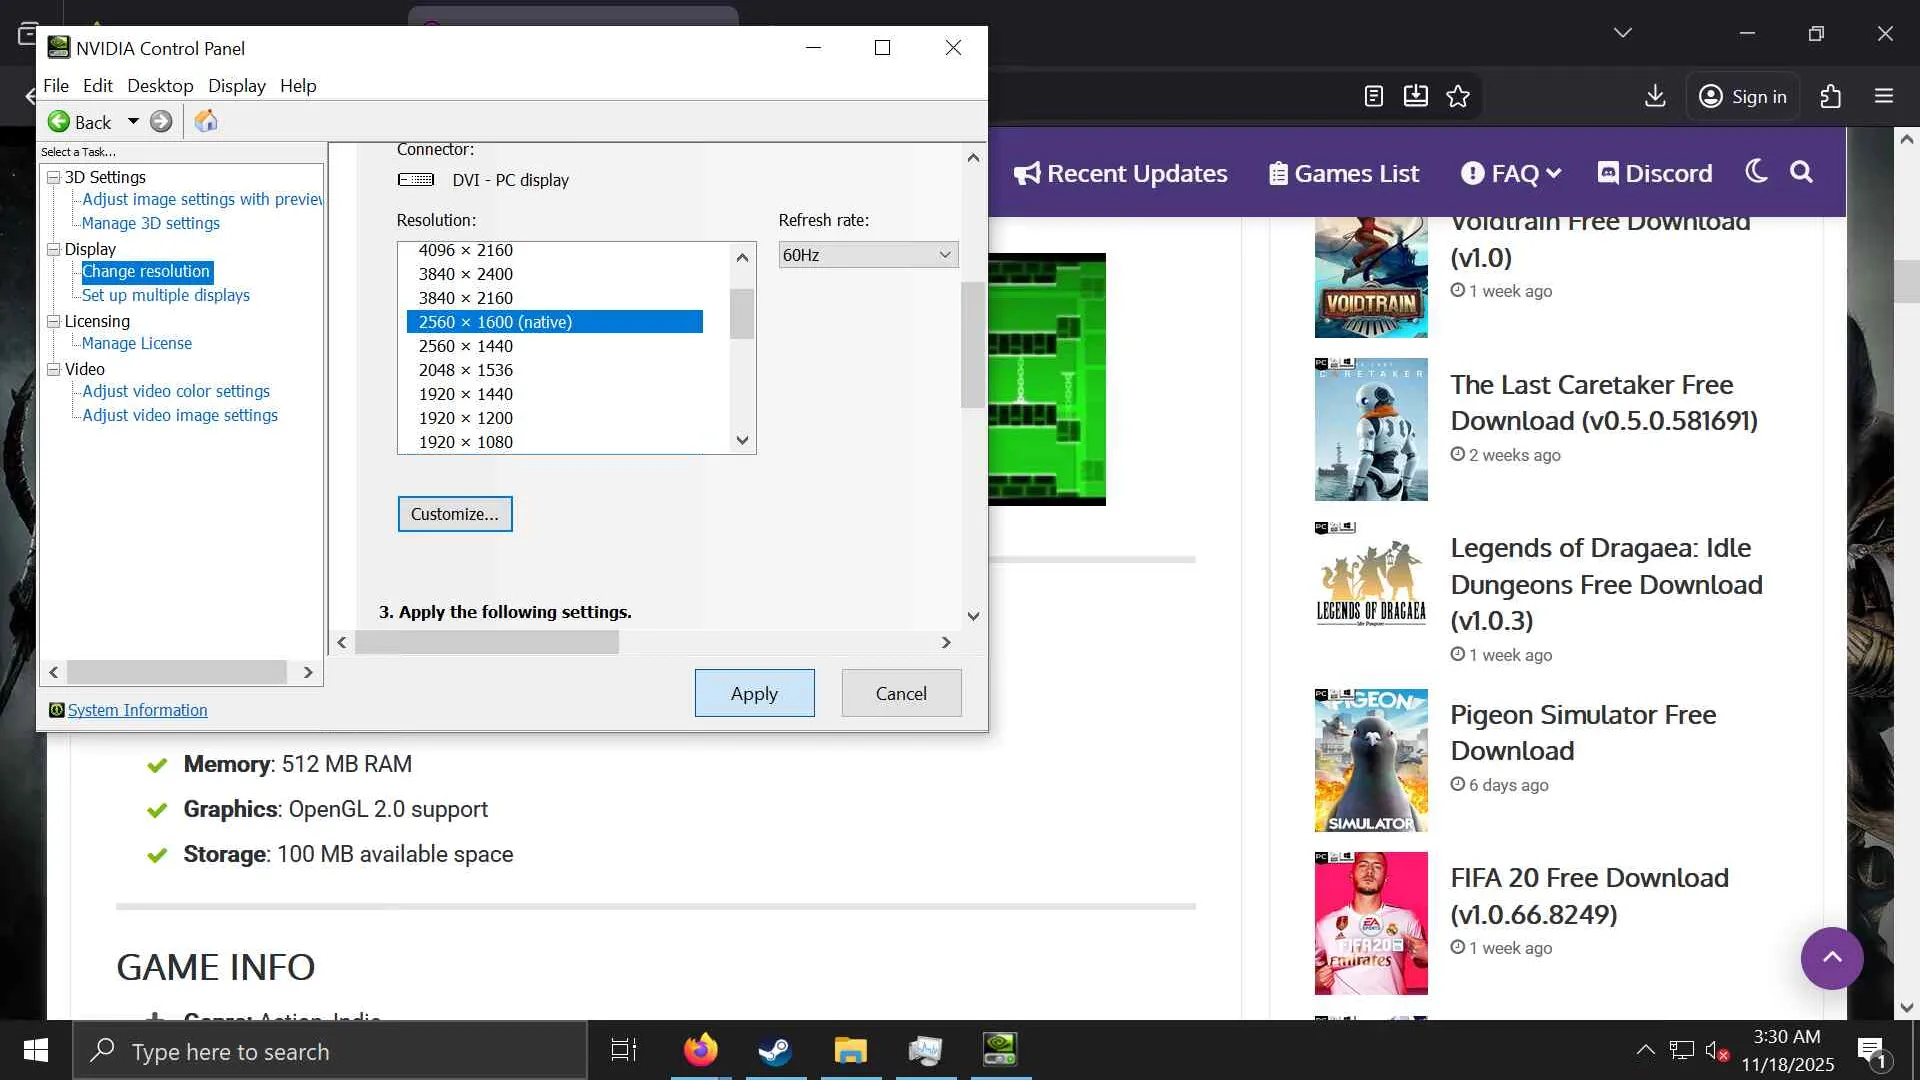Open the browser extensions puzzle icon
This screenshot has width=1920, height=1080.
coord(1830,96)
